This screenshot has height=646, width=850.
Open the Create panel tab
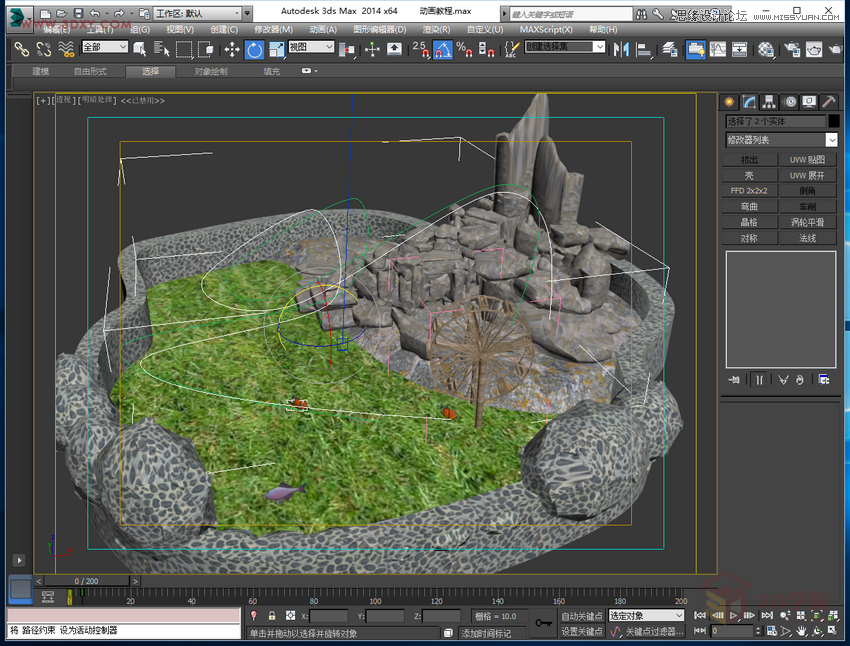point(729,101)
